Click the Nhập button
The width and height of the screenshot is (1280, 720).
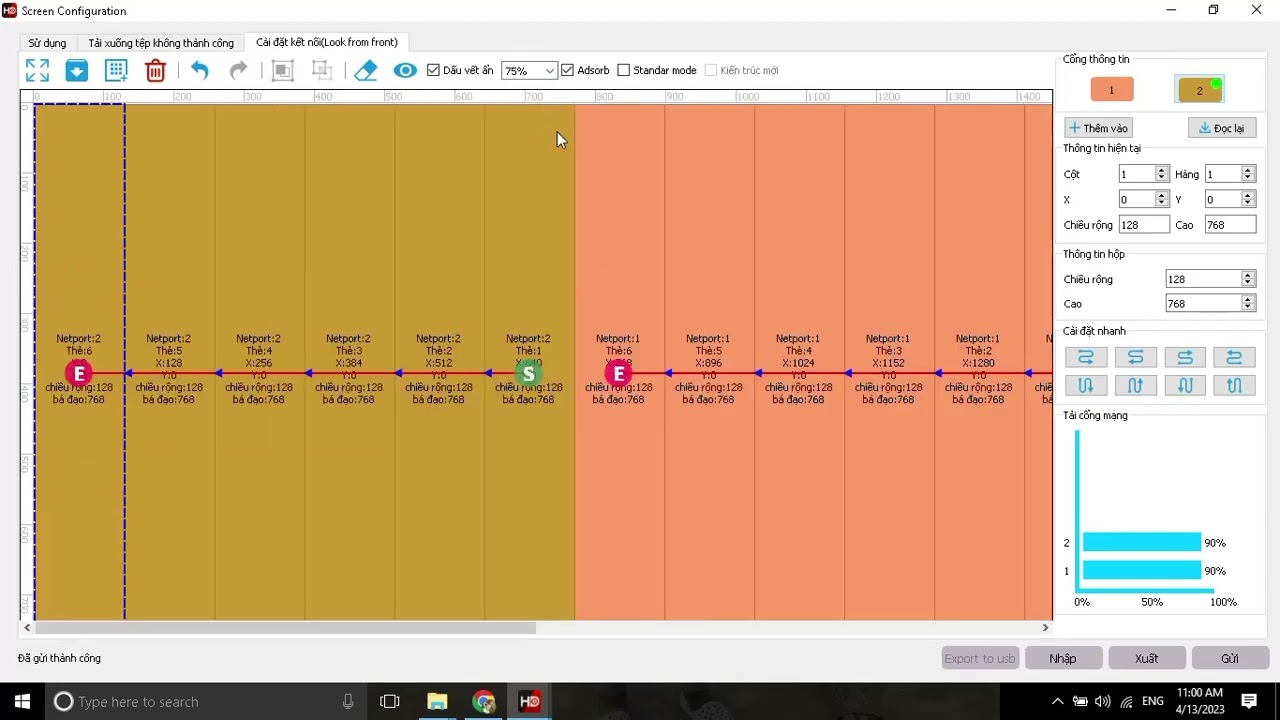(x=1063, y=658)
